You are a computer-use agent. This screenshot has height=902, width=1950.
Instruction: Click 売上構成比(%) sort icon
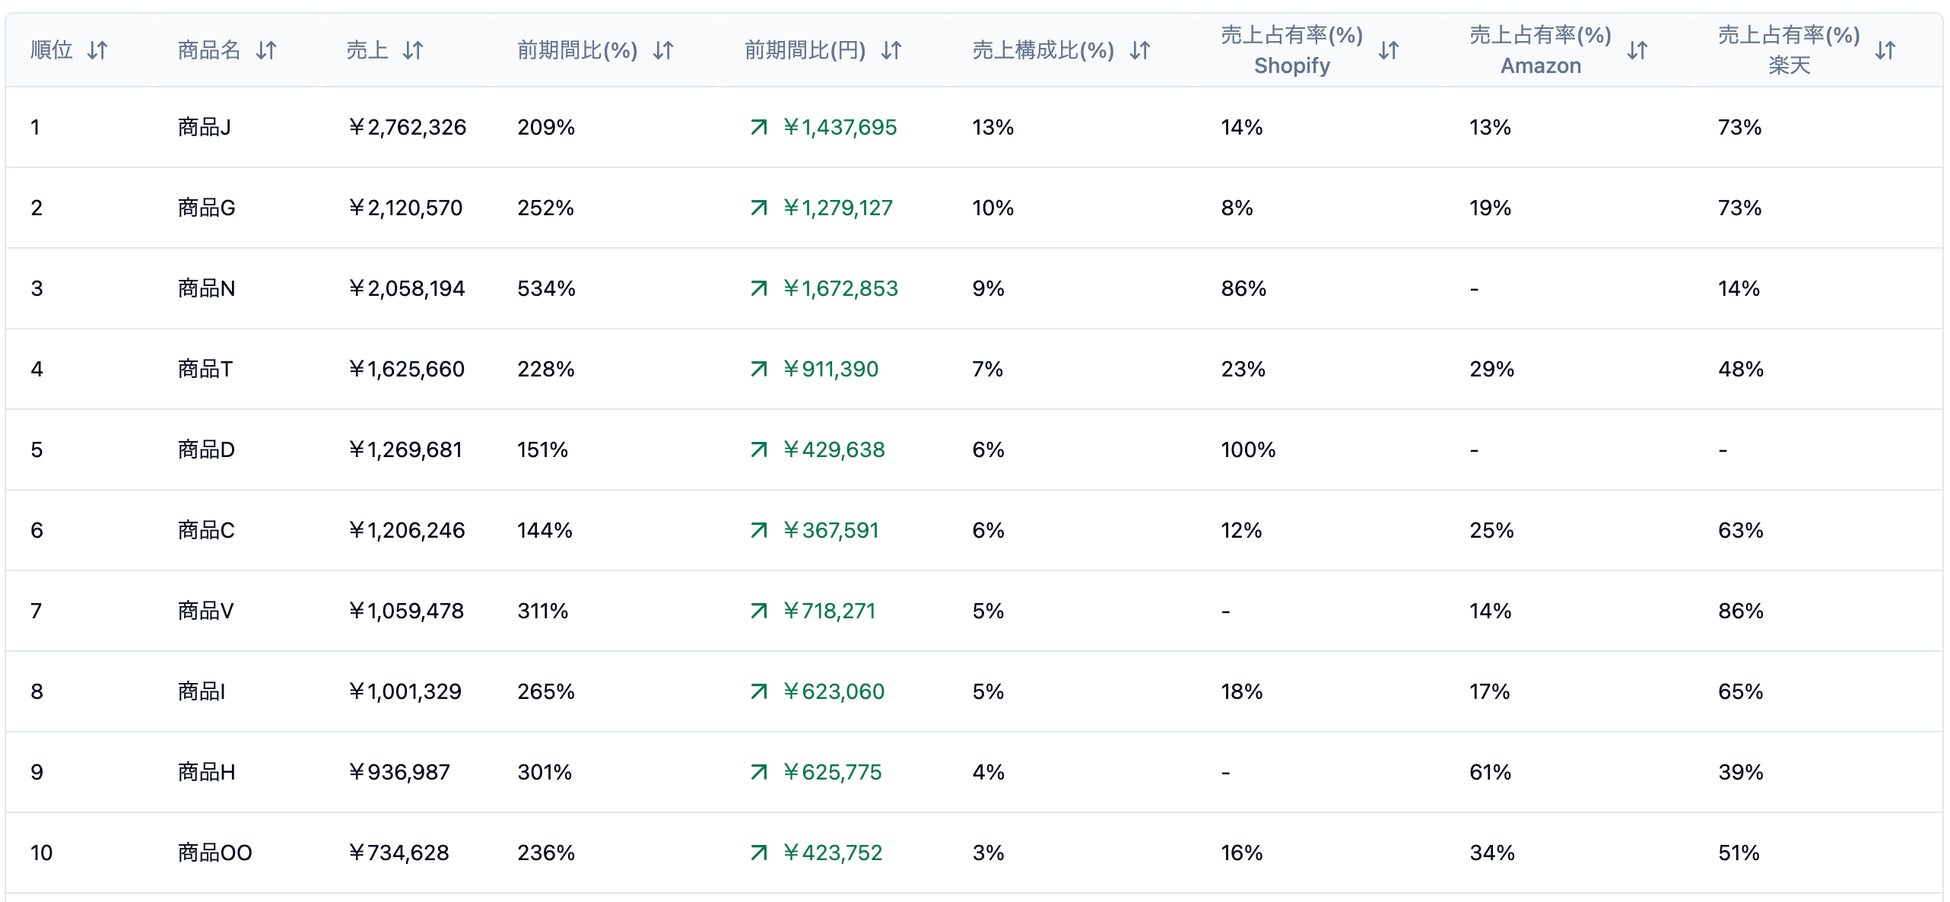point(1140,50)
